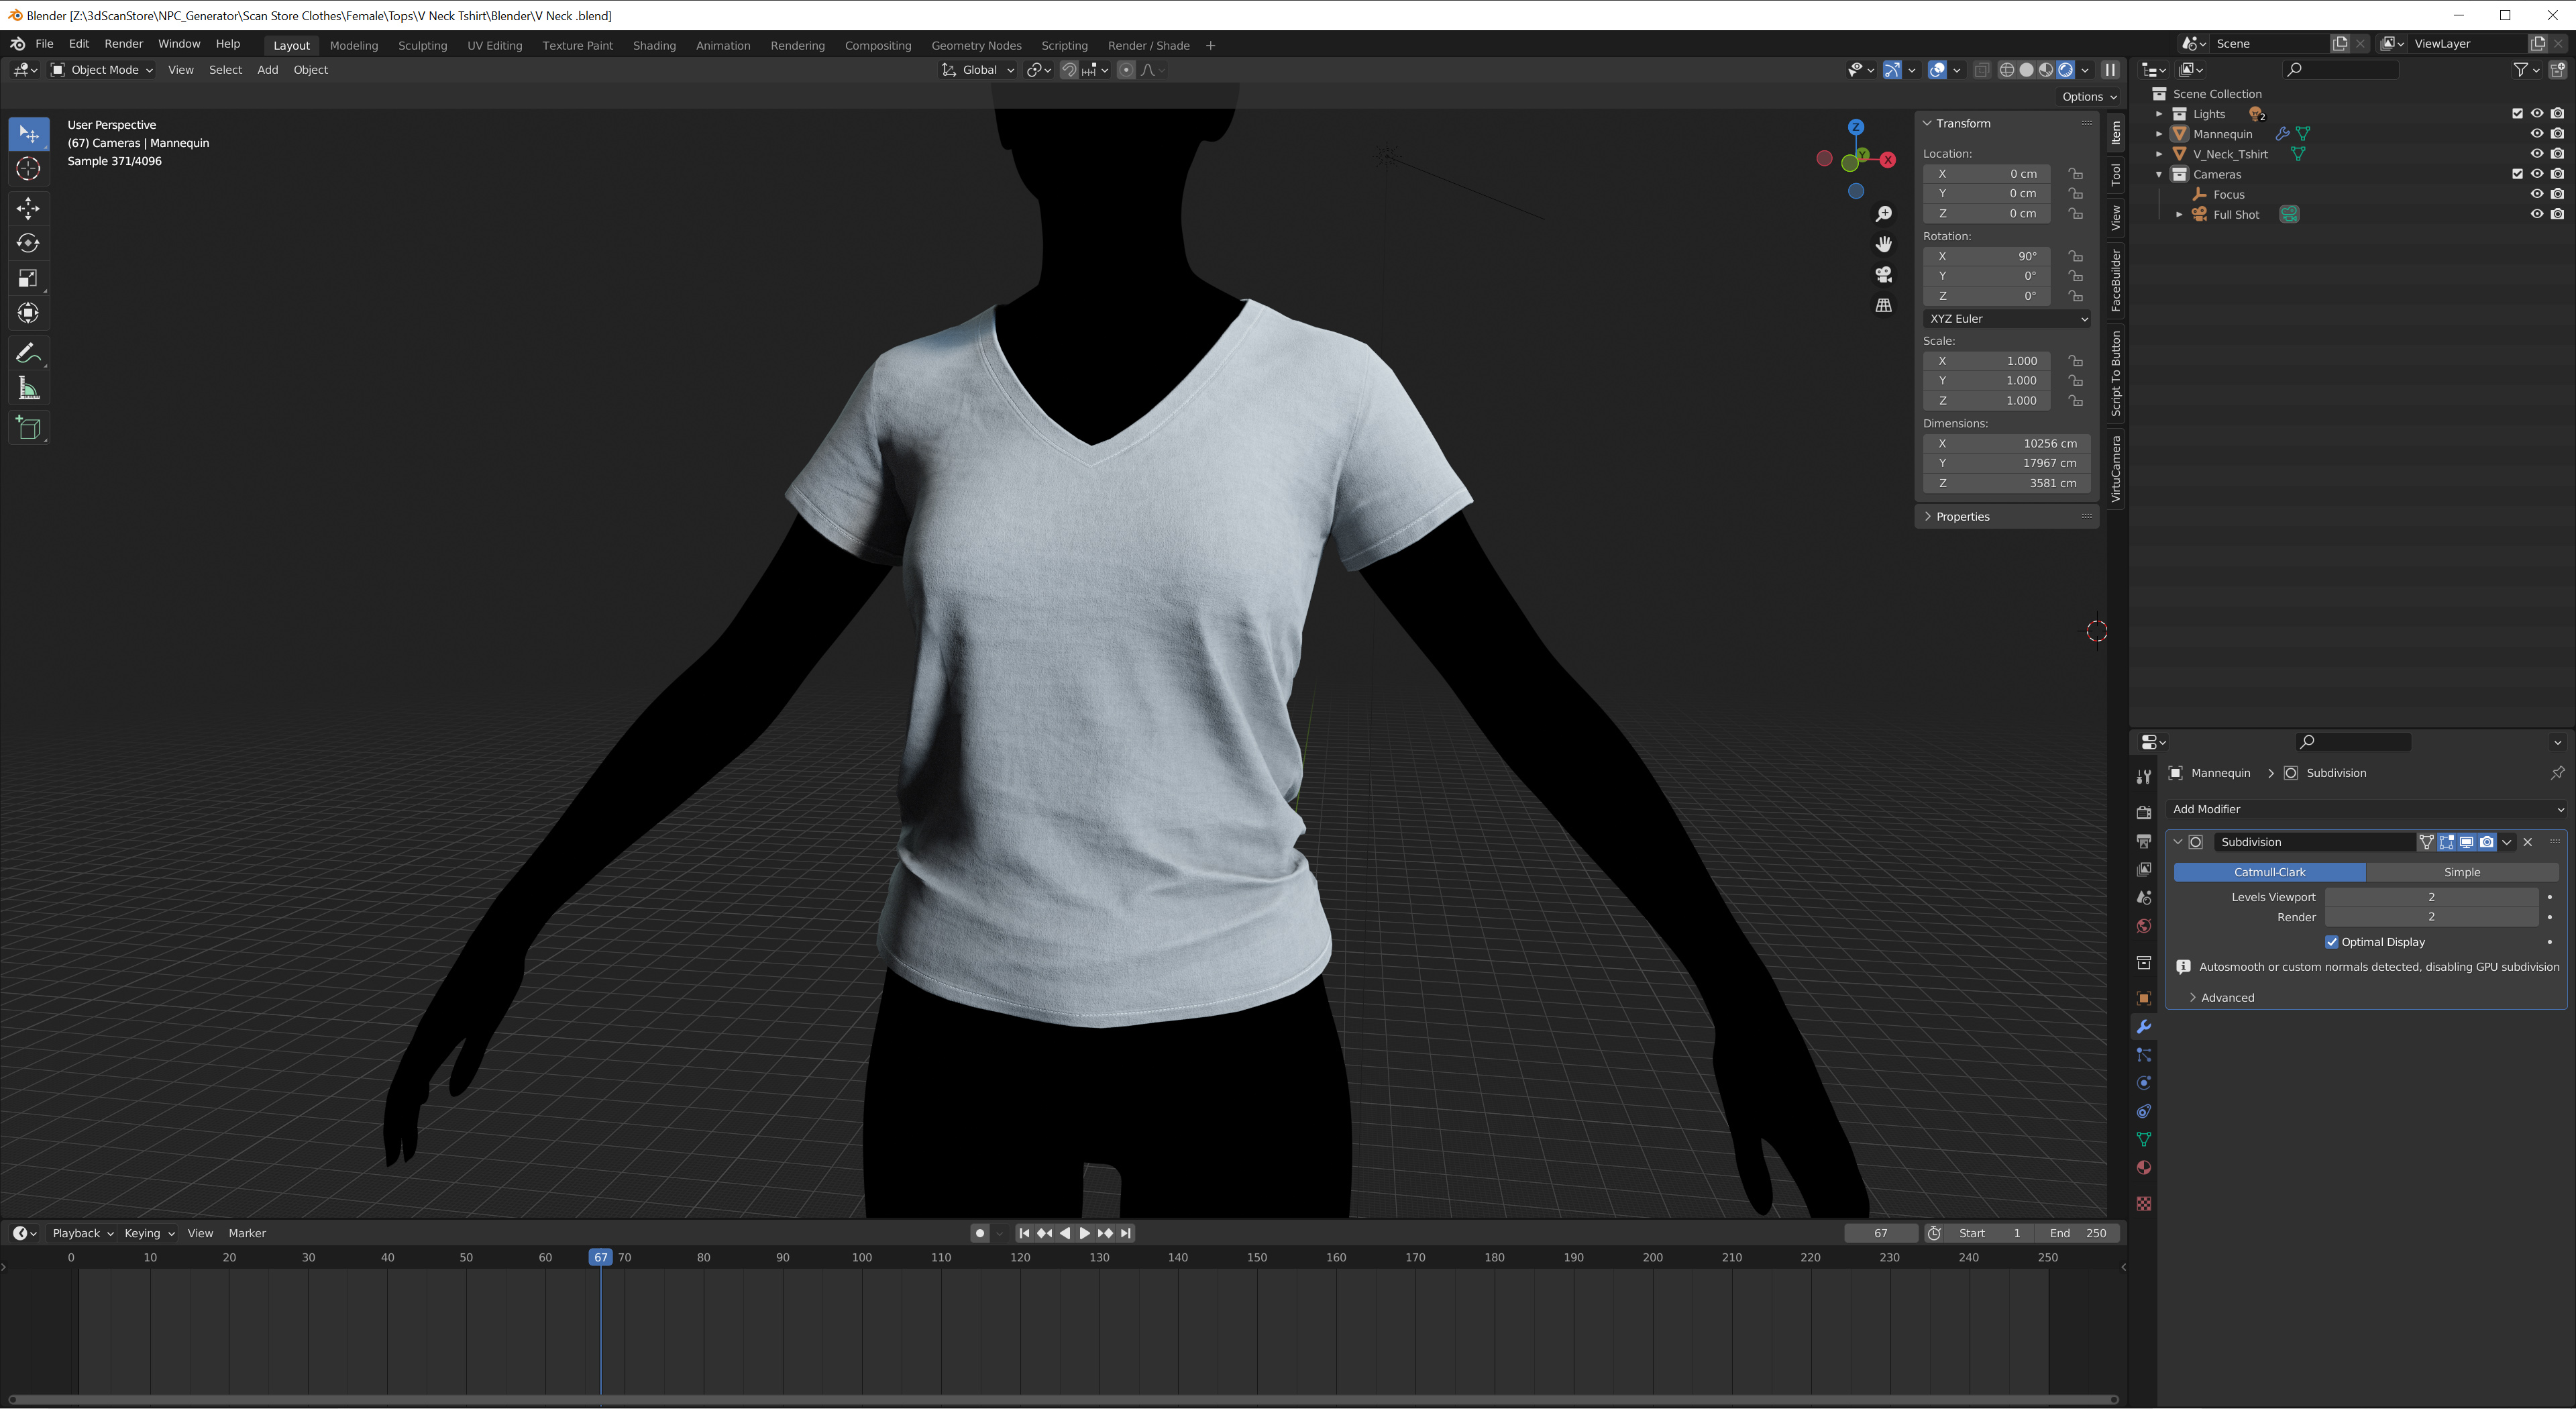
Task: Click the Catmull-Clark button
Action: [2269, 872]
